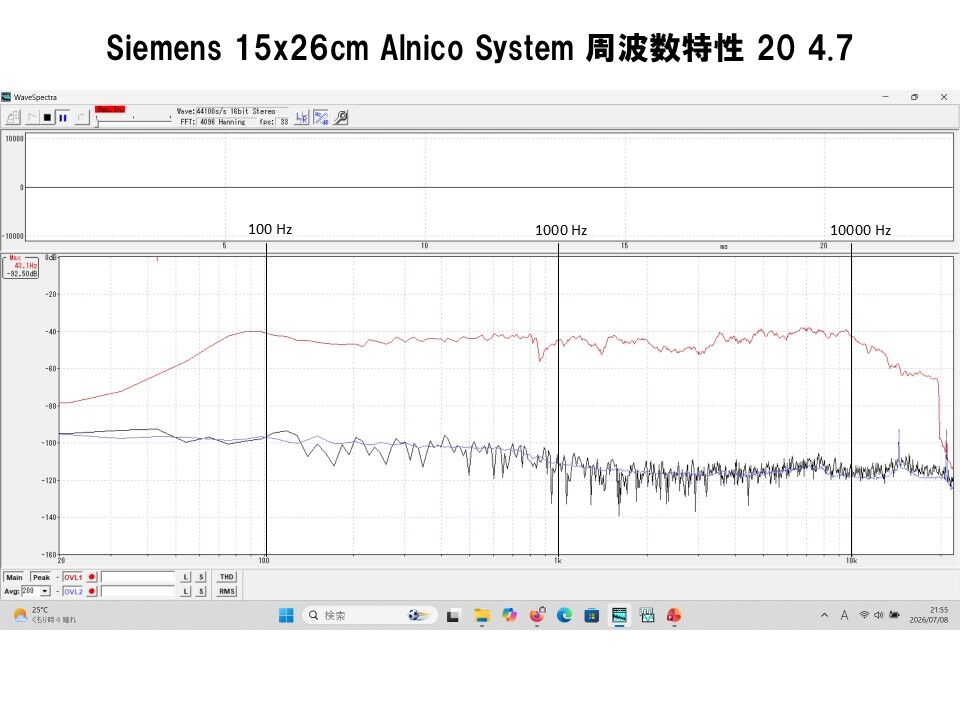Click the L/R channel select icon
Screen dimensions: 960x720
(x=302, y=118)
